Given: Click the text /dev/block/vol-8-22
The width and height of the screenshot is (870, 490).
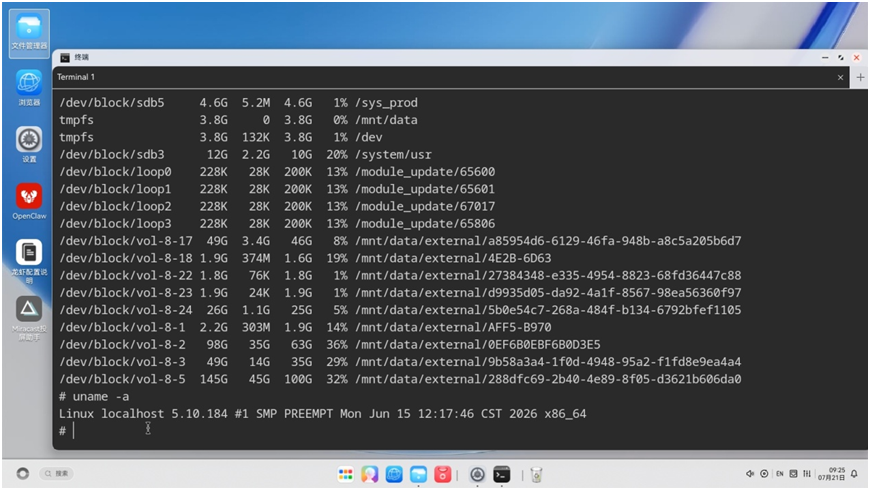Looking at the screenshot, I should click(126, 275).
